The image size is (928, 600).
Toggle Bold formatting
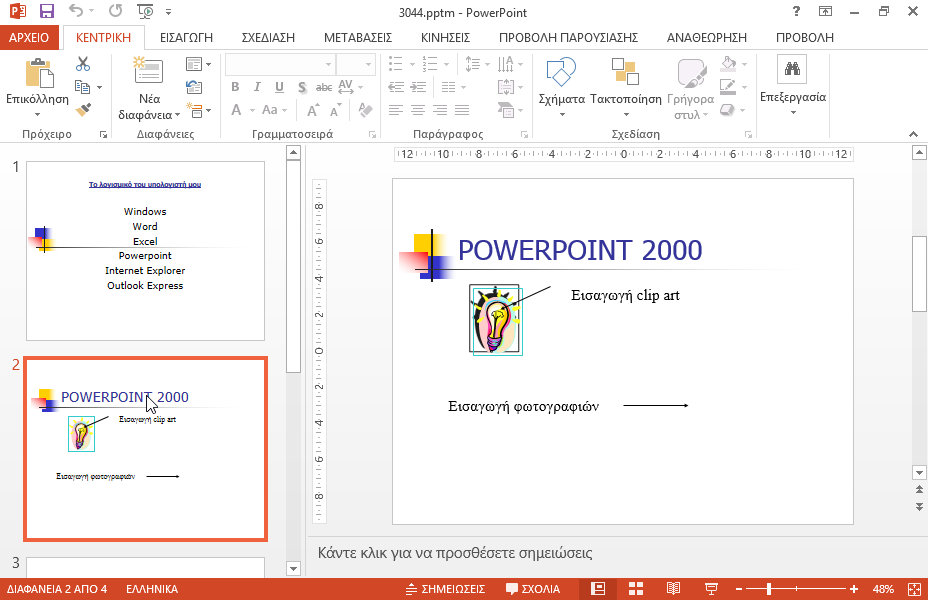[x=235, y=87]
